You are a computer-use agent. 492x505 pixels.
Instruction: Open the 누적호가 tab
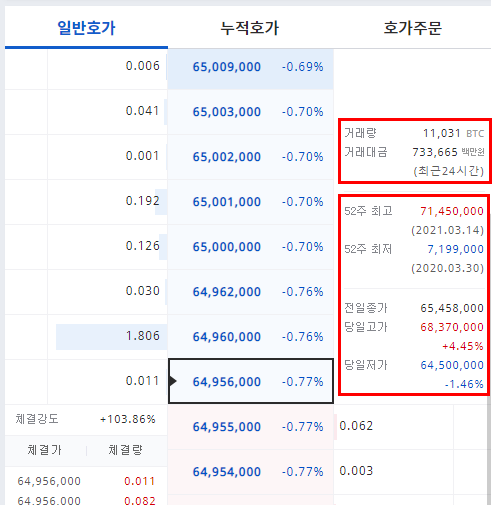250,28
